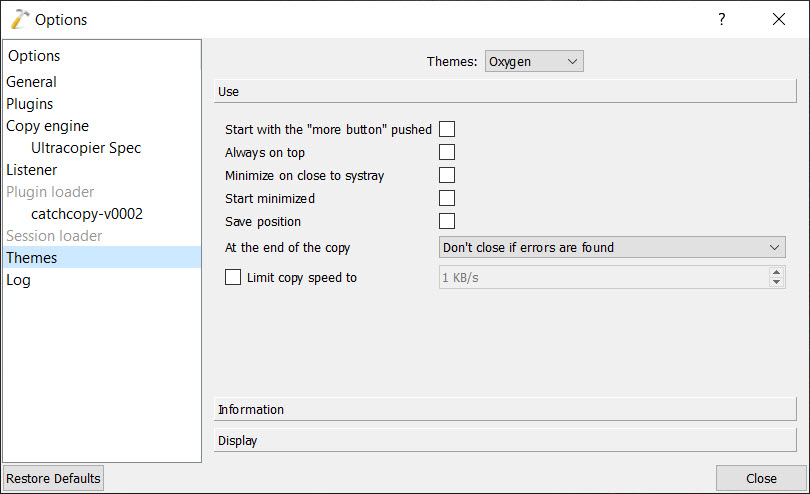Enable the Limit copy speed to checkbox

click(x=233, y=277)
